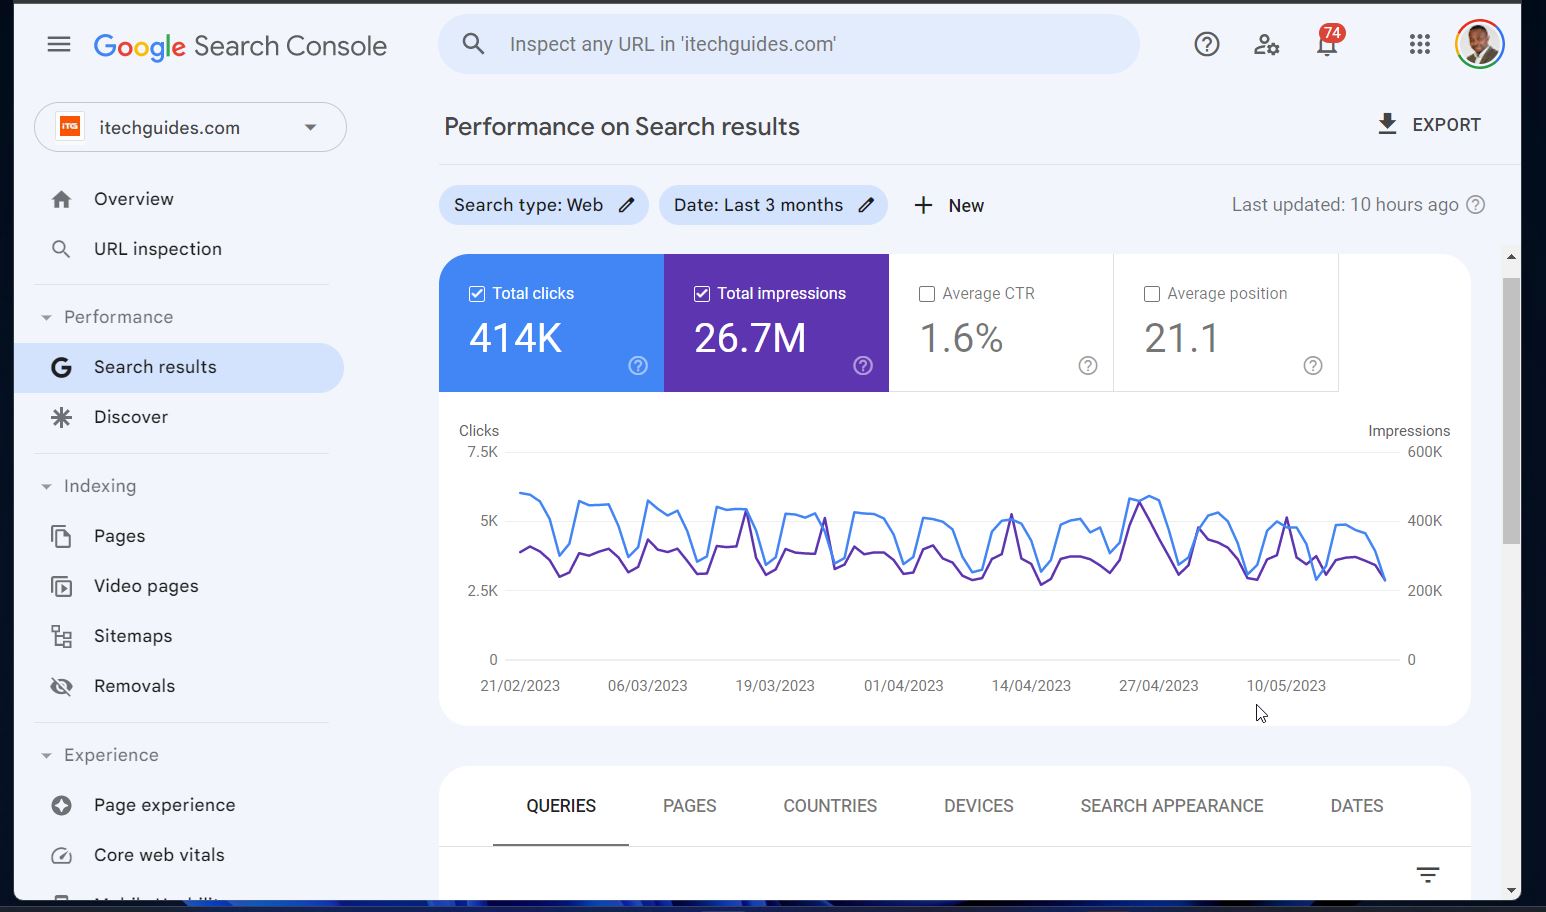
Task: Click the 26.7M impressions value
Action: tap(750, 338)
